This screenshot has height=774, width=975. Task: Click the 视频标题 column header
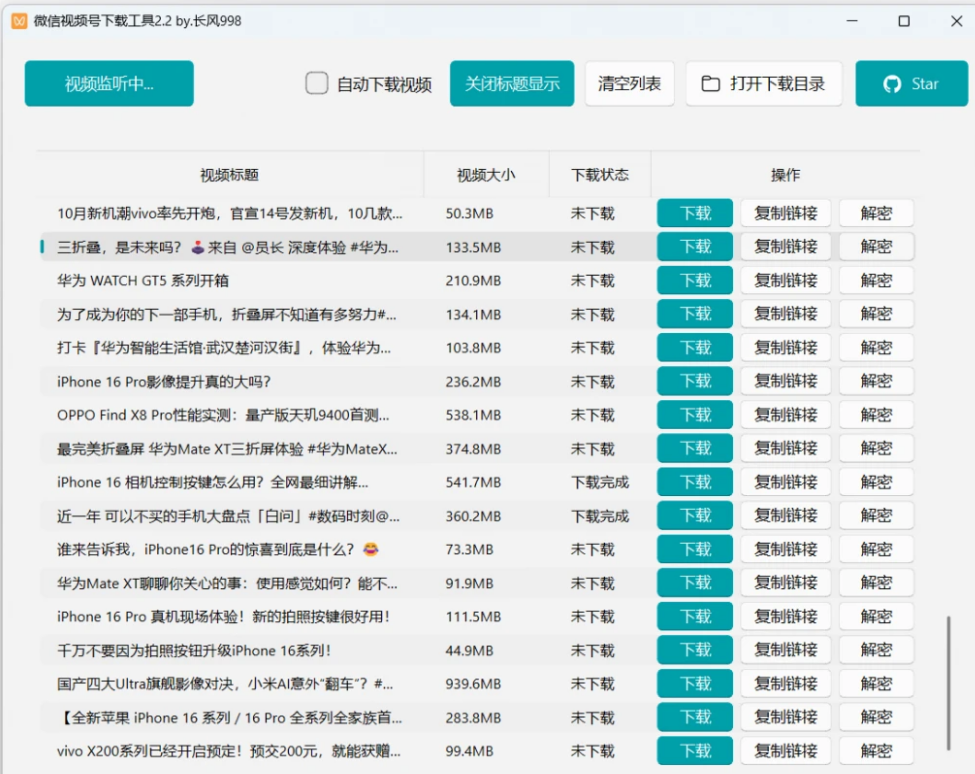click(229, 175)
